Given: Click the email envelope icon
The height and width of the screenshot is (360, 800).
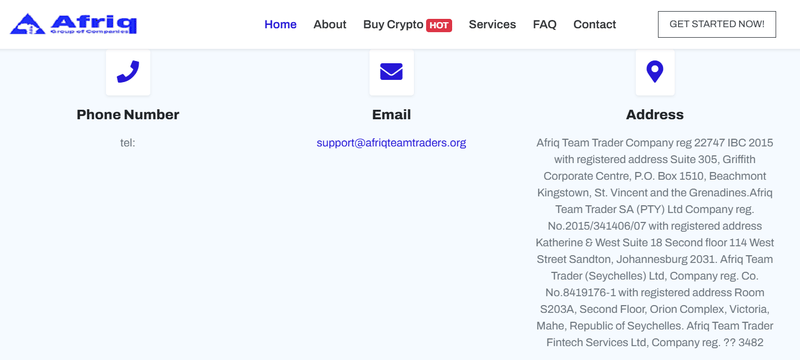Looking at the screenshot, I should pos(391,71).
